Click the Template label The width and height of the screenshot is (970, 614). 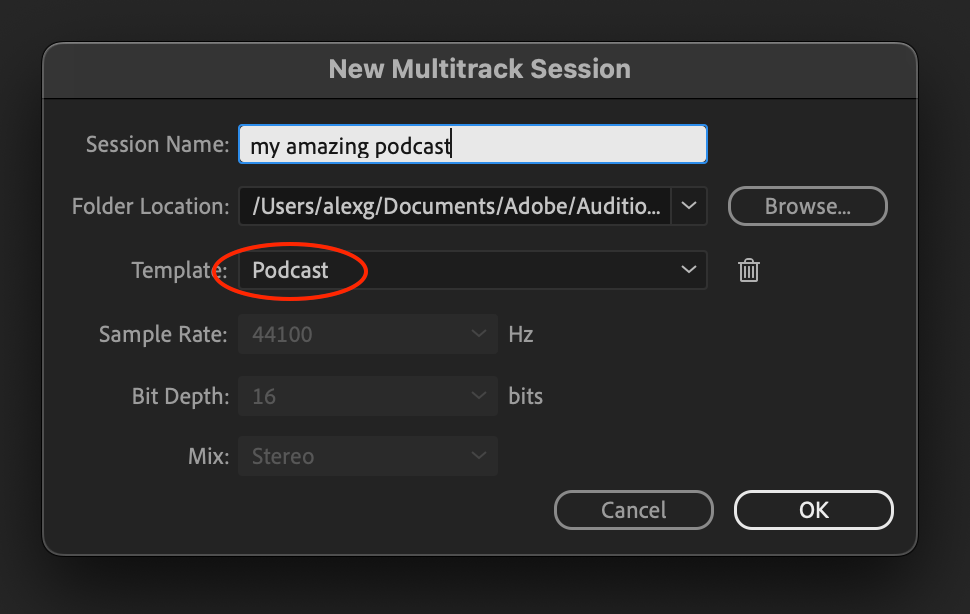180,270
